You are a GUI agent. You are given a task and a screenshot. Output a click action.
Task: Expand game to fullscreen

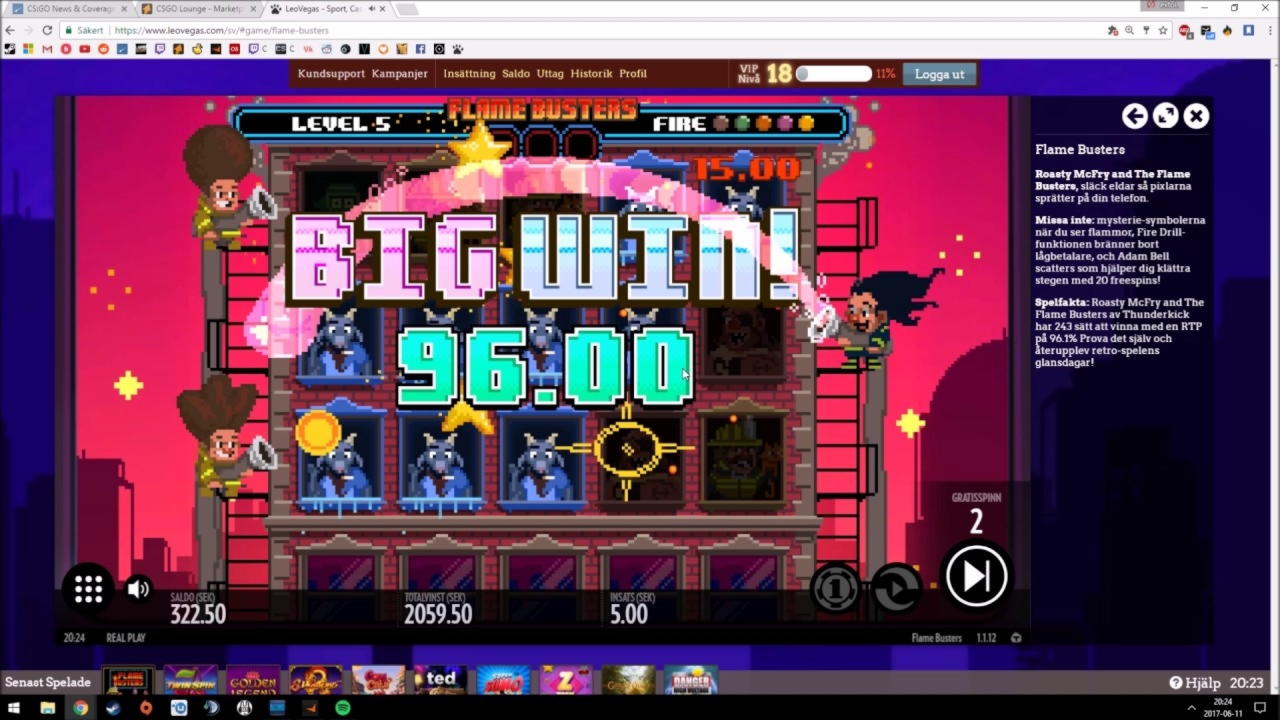point(1165,116)
